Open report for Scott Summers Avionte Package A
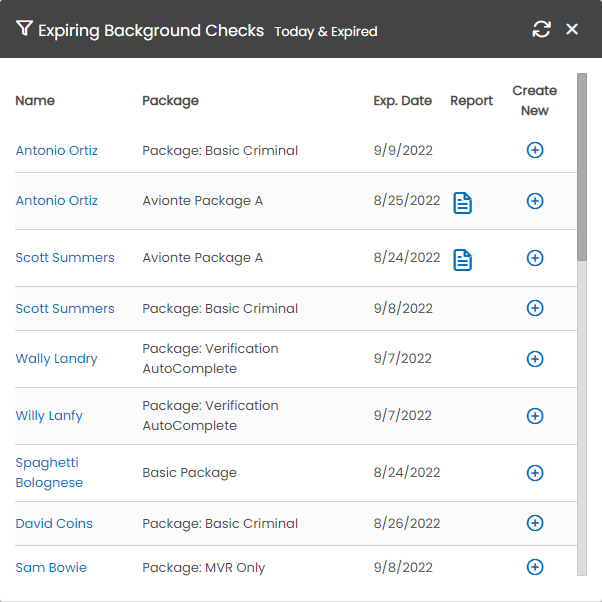 (x=462, y=260)
